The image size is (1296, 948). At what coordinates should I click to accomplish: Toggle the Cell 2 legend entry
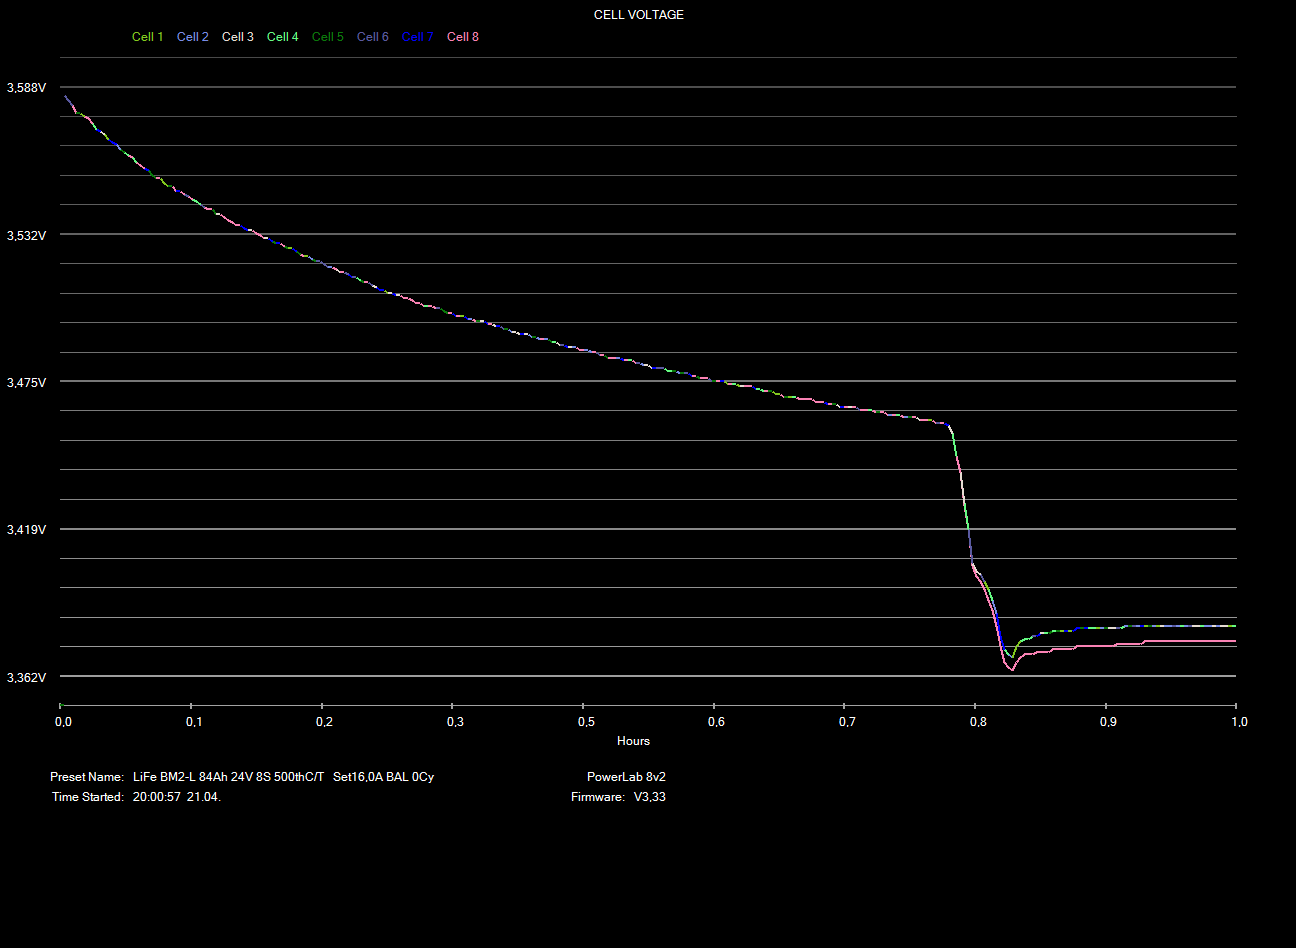pyautogui.click(x=192, y=37)
